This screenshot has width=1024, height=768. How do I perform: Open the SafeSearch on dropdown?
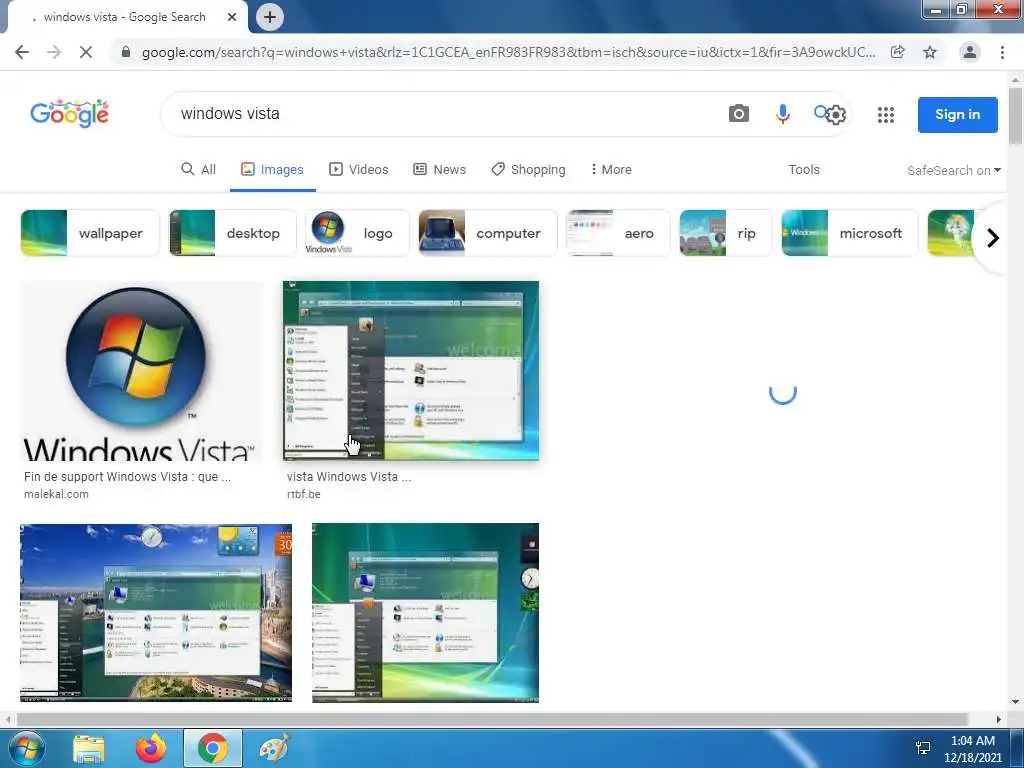[953, 170]
